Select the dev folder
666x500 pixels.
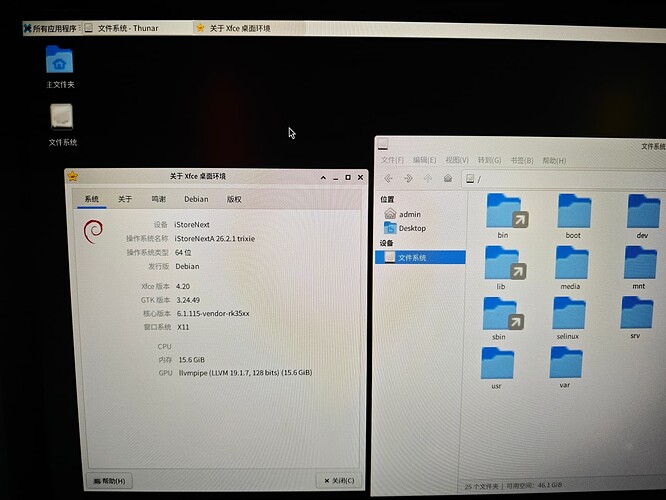coord(643,216)
